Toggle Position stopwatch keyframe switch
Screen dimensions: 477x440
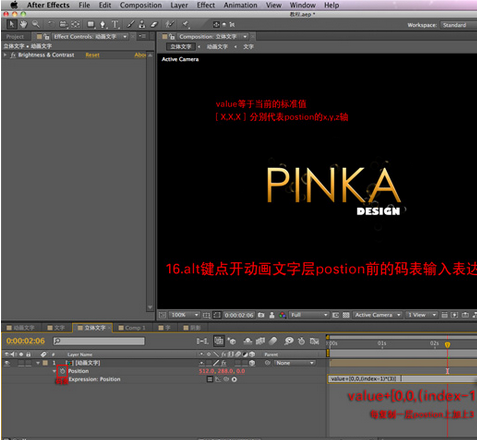[62, 371]
